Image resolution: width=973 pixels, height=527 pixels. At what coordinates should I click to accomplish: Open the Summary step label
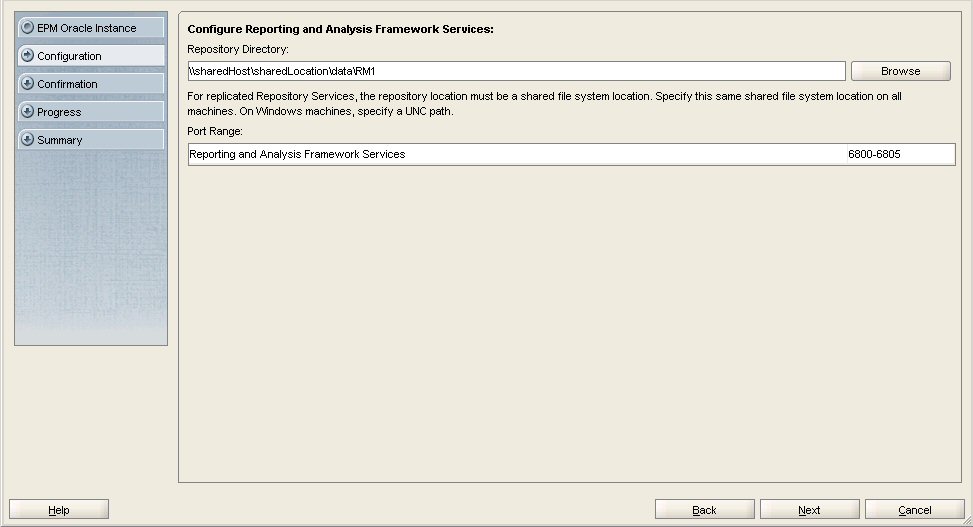(x=60, y=140)
